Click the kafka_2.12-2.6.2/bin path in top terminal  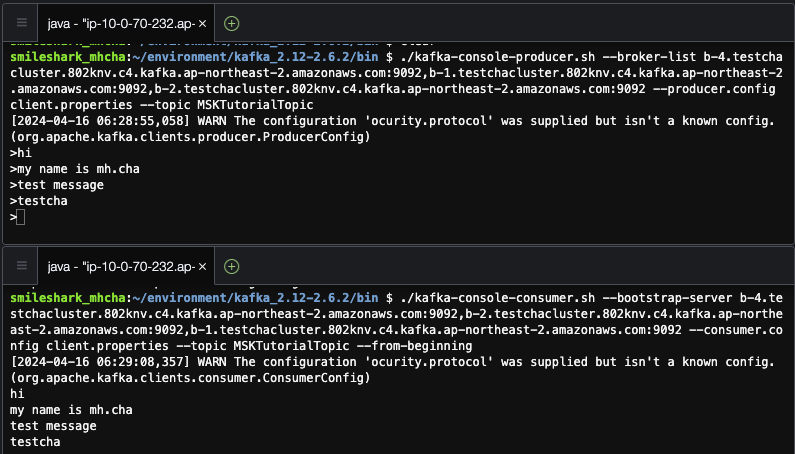click(x=306, y=56)
